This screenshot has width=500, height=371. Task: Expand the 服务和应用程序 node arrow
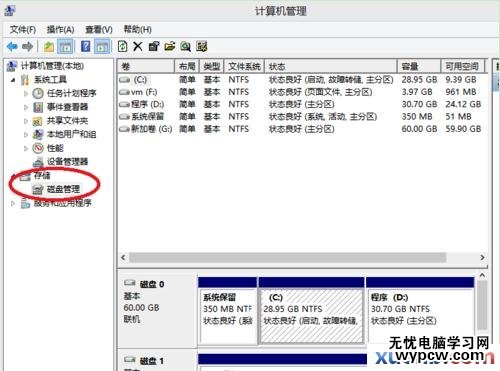[x=13, y=203]
